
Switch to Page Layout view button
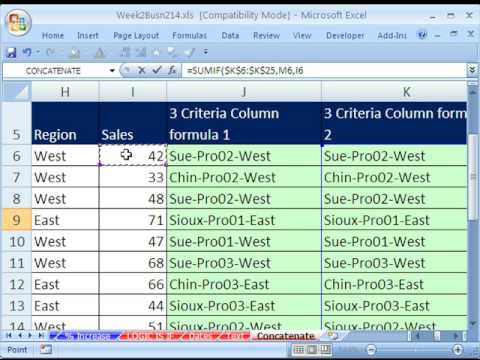pos(312,349)
